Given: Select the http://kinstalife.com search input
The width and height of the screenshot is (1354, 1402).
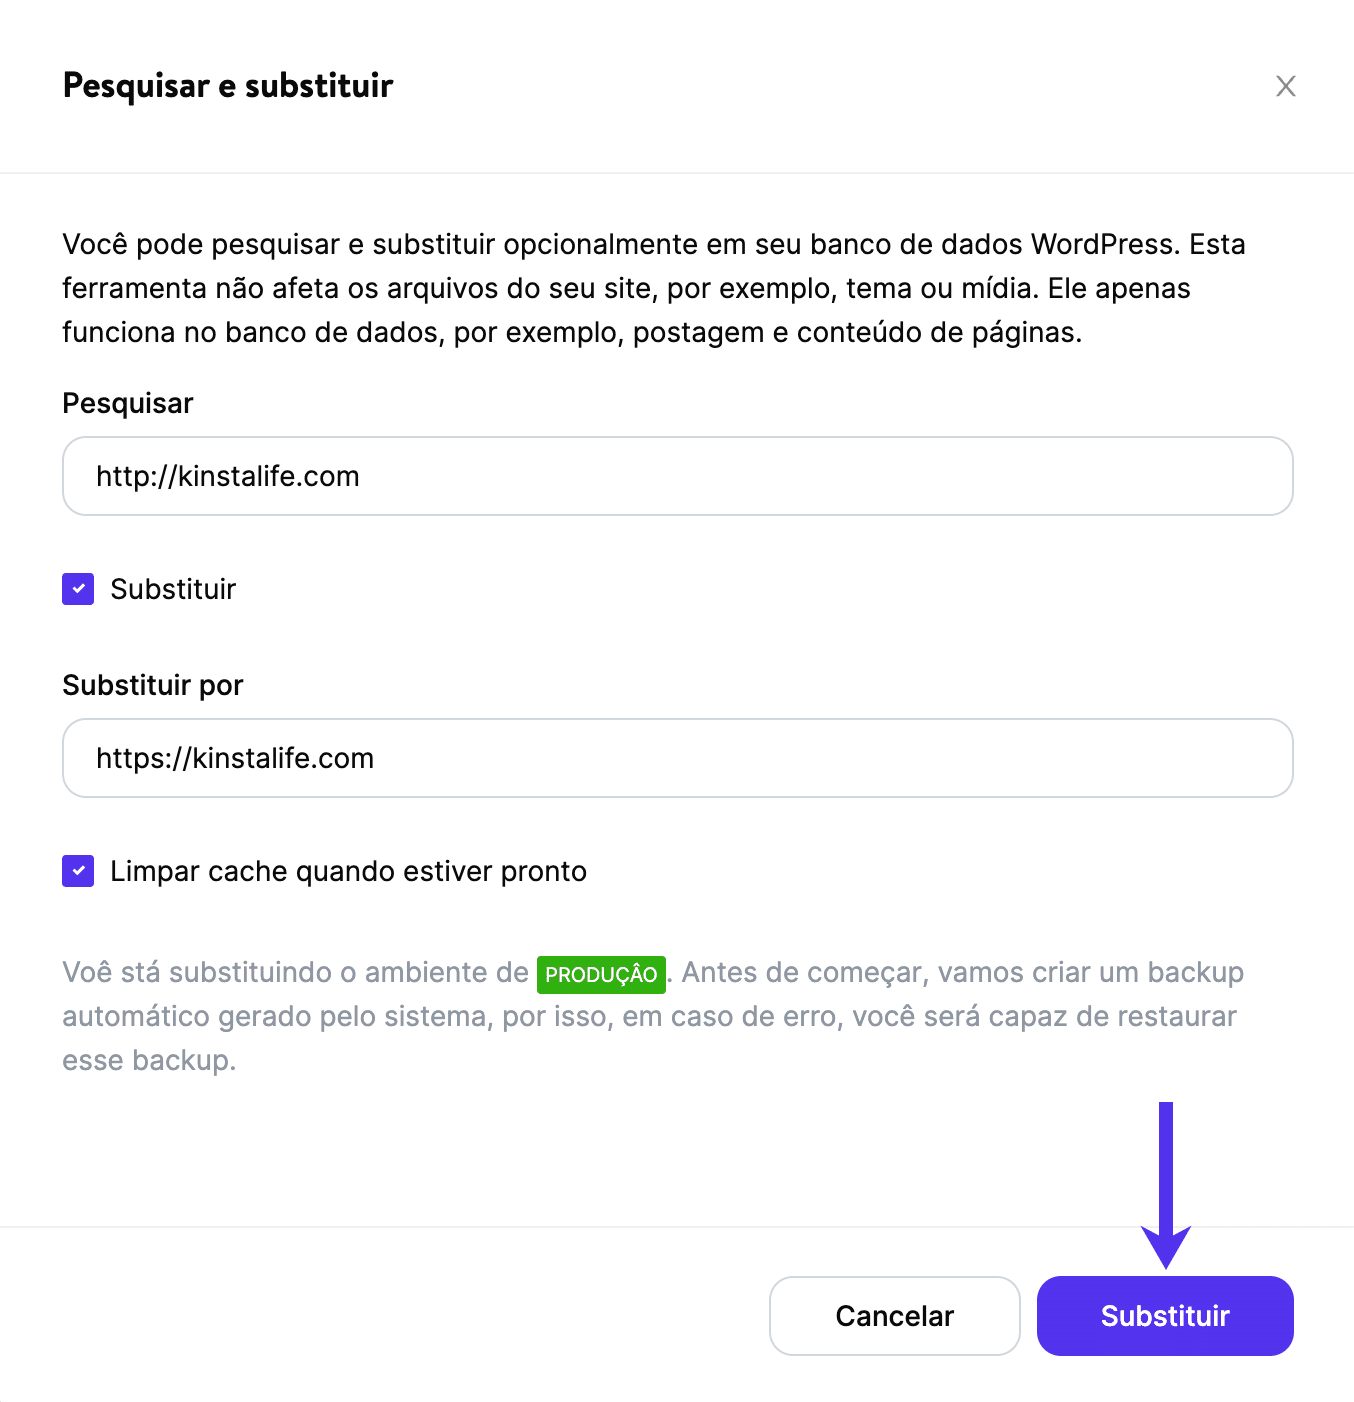Looking at the screenshot, I should point(677,476).
